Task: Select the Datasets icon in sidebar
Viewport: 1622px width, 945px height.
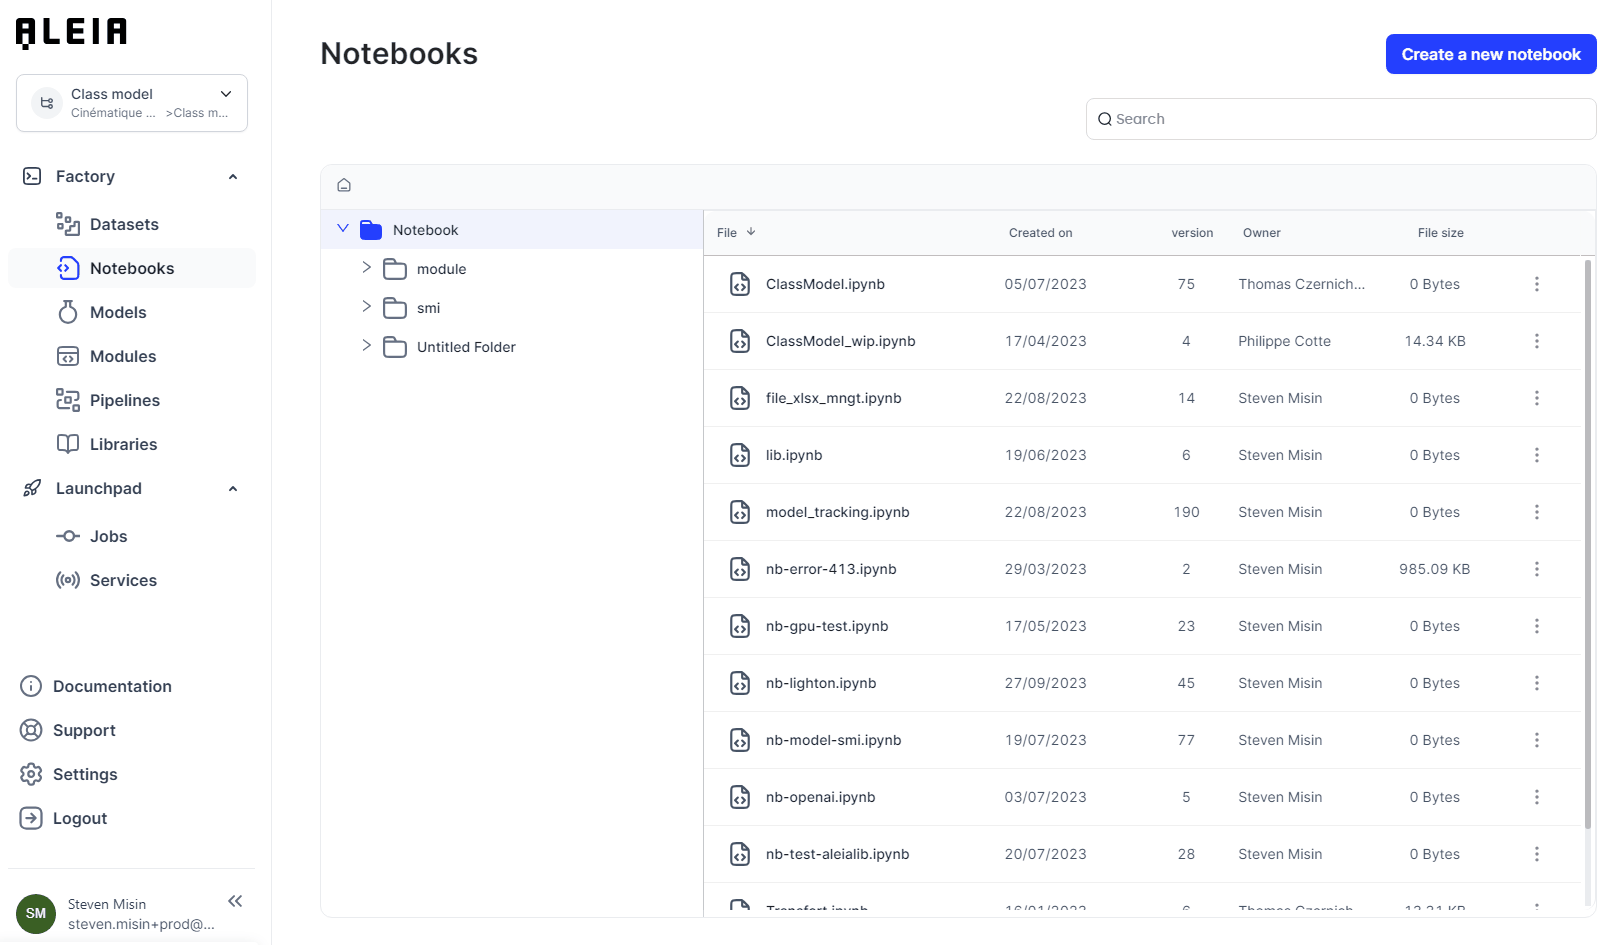Action: 68,224
